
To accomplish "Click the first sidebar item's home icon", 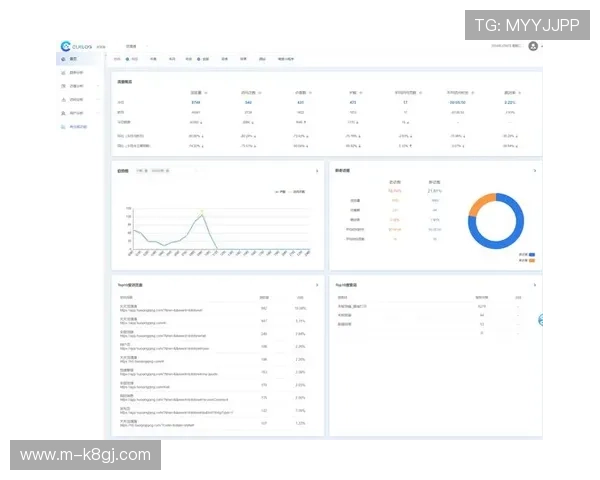I will click(x=62, y=60).
